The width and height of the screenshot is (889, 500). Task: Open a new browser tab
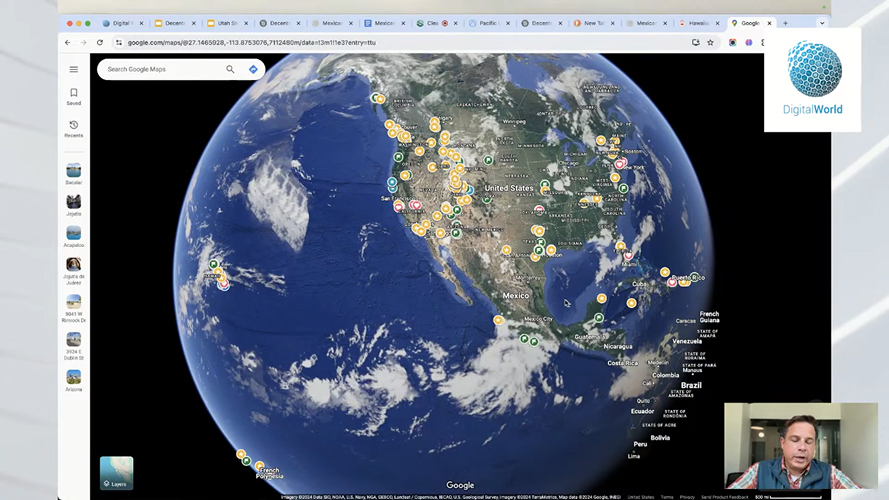785,23
